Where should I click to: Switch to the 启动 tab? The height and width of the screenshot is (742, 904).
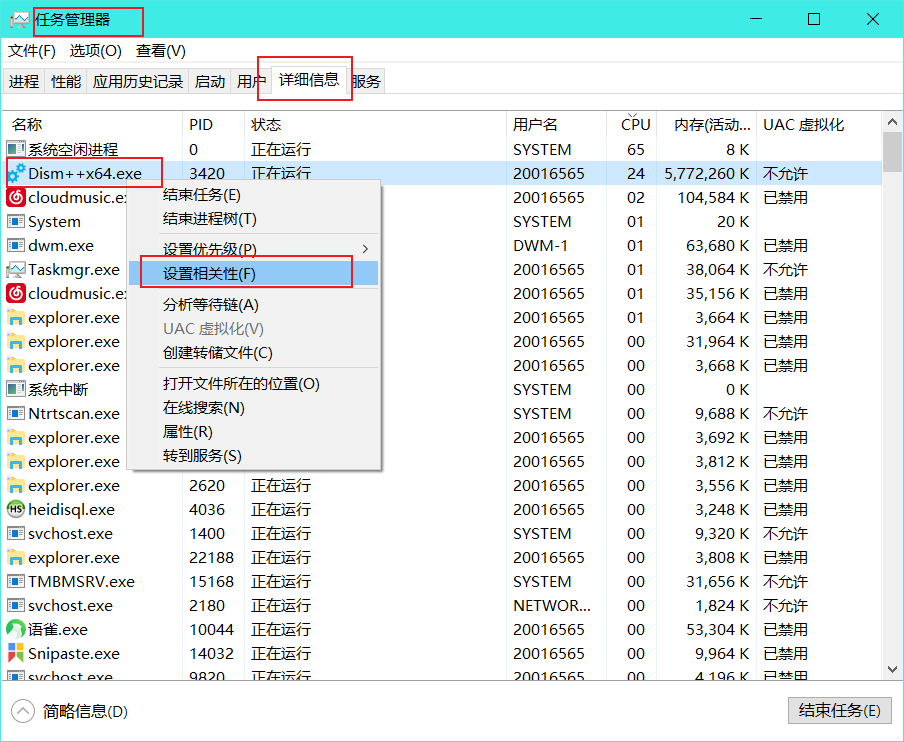209,81
